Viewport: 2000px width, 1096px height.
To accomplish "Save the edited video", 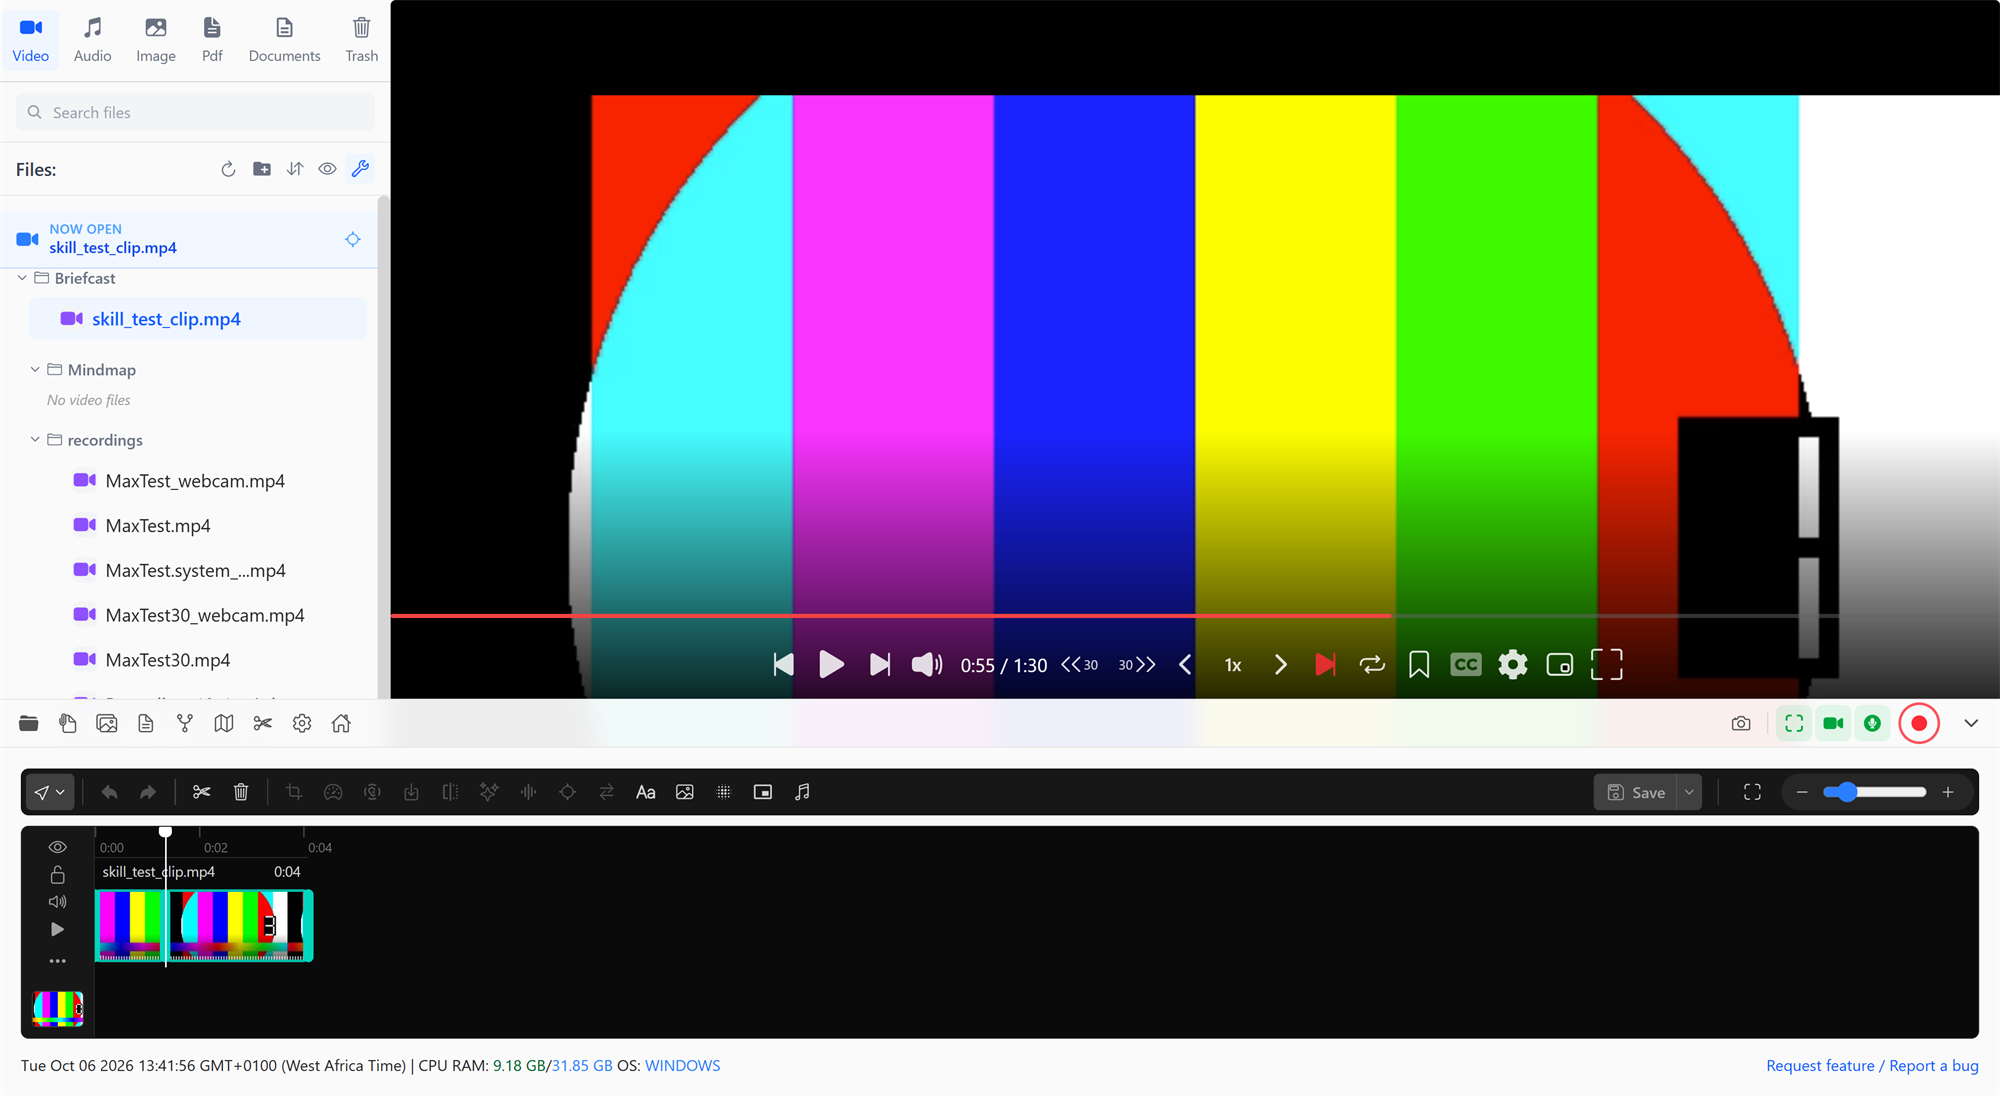I will (x=1636, y=792).
